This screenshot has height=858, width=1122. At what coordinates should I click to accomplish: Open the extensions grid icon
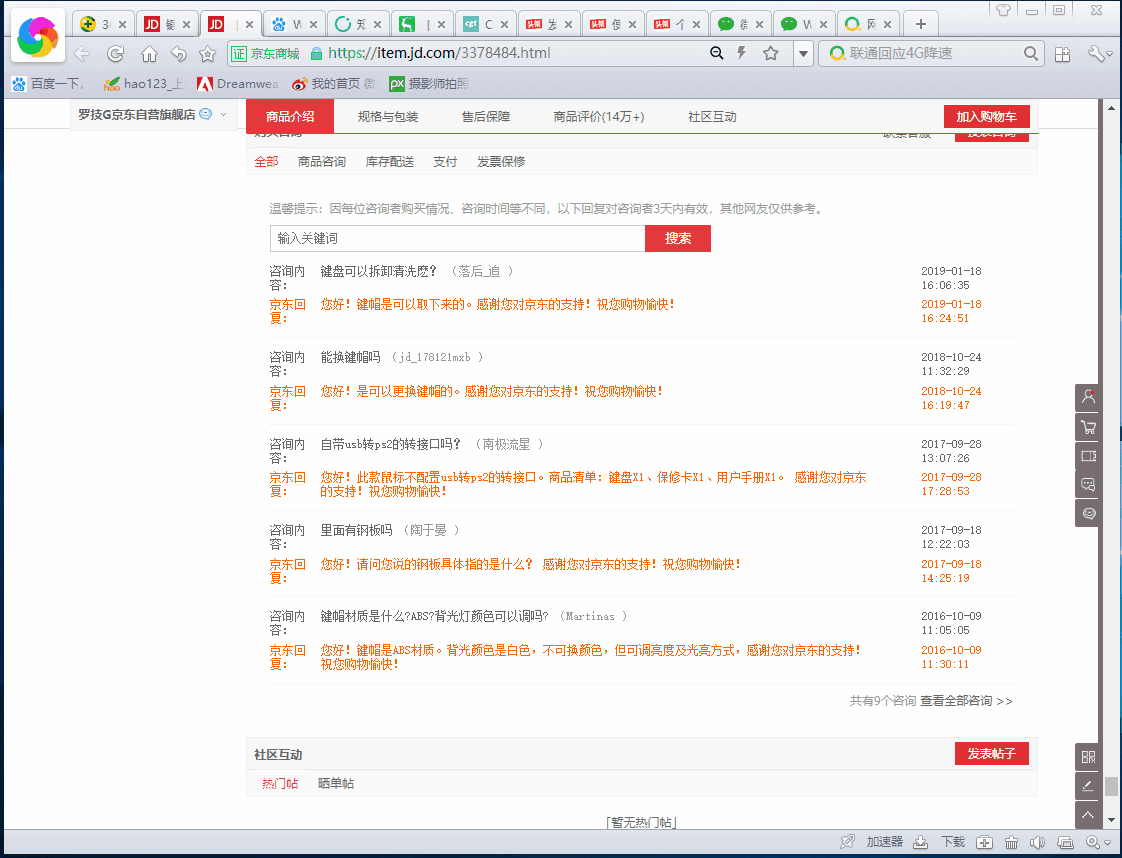tap(1063, 54)
